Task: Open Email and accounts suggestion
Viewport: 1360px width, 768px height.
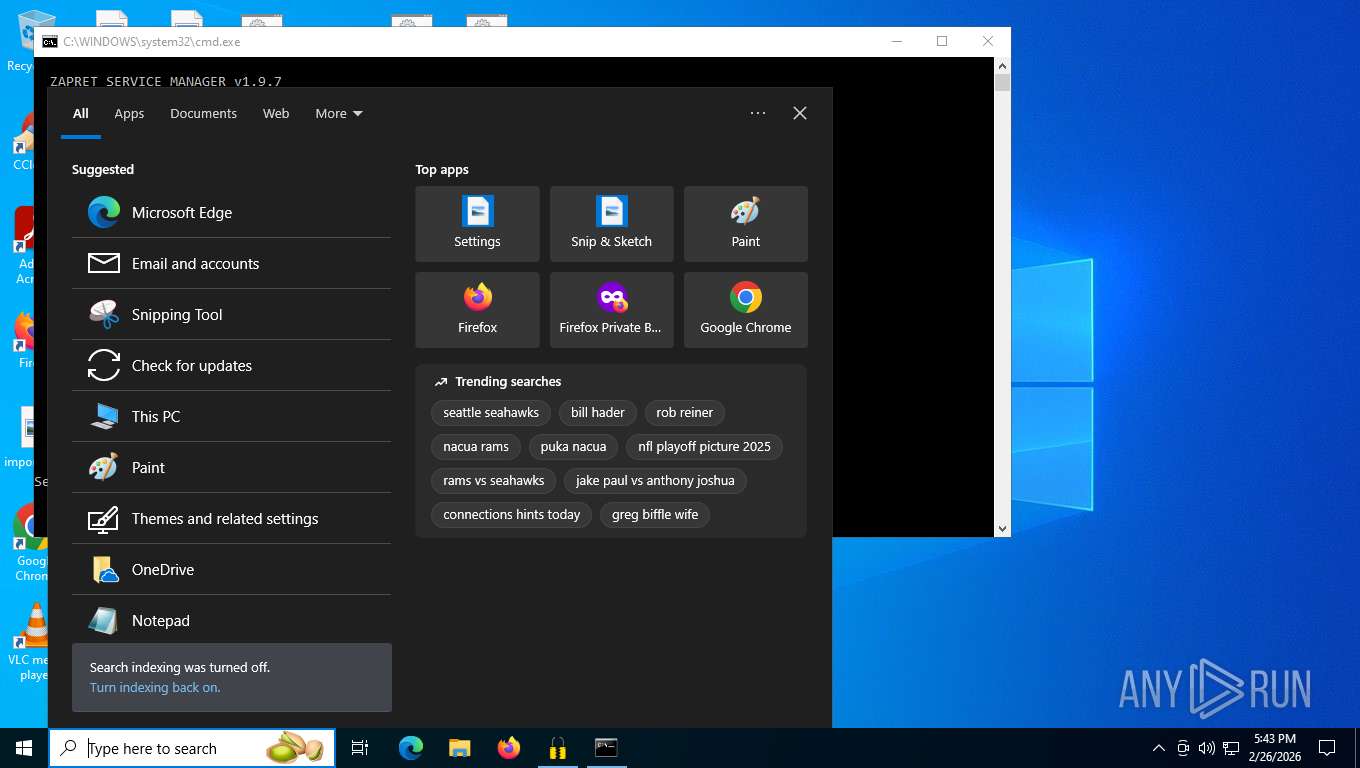Action: pyautogui.click(x=231, y=263)
